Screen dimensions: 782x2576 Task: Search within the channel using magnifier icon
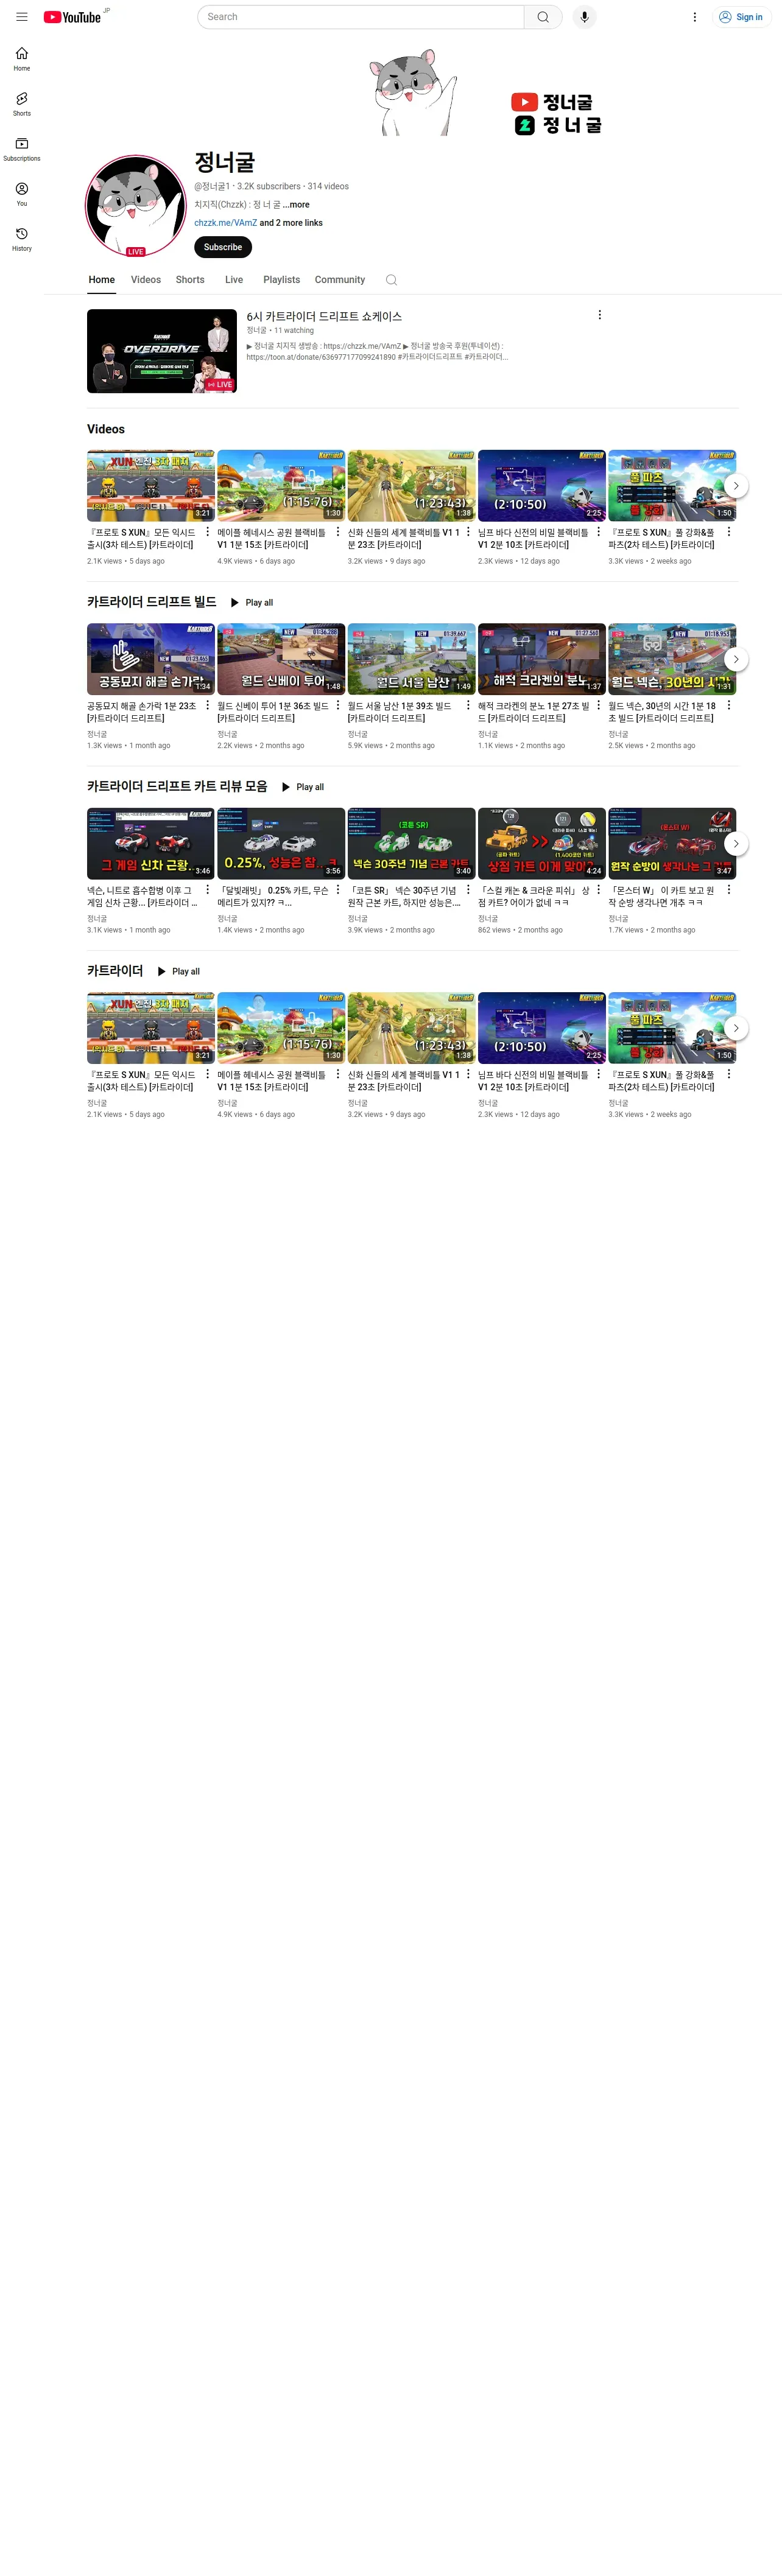(391, 280)
